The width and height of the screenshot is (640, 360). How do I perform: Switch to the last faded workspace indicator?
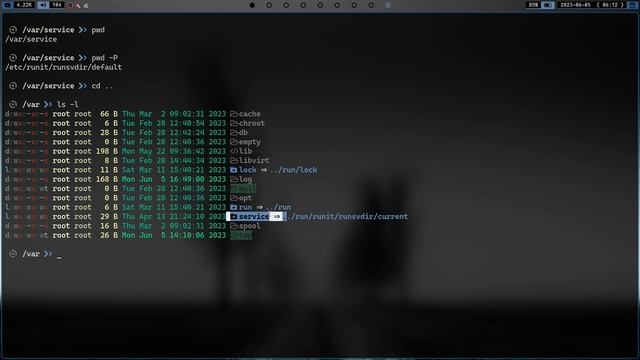[388, 5]
